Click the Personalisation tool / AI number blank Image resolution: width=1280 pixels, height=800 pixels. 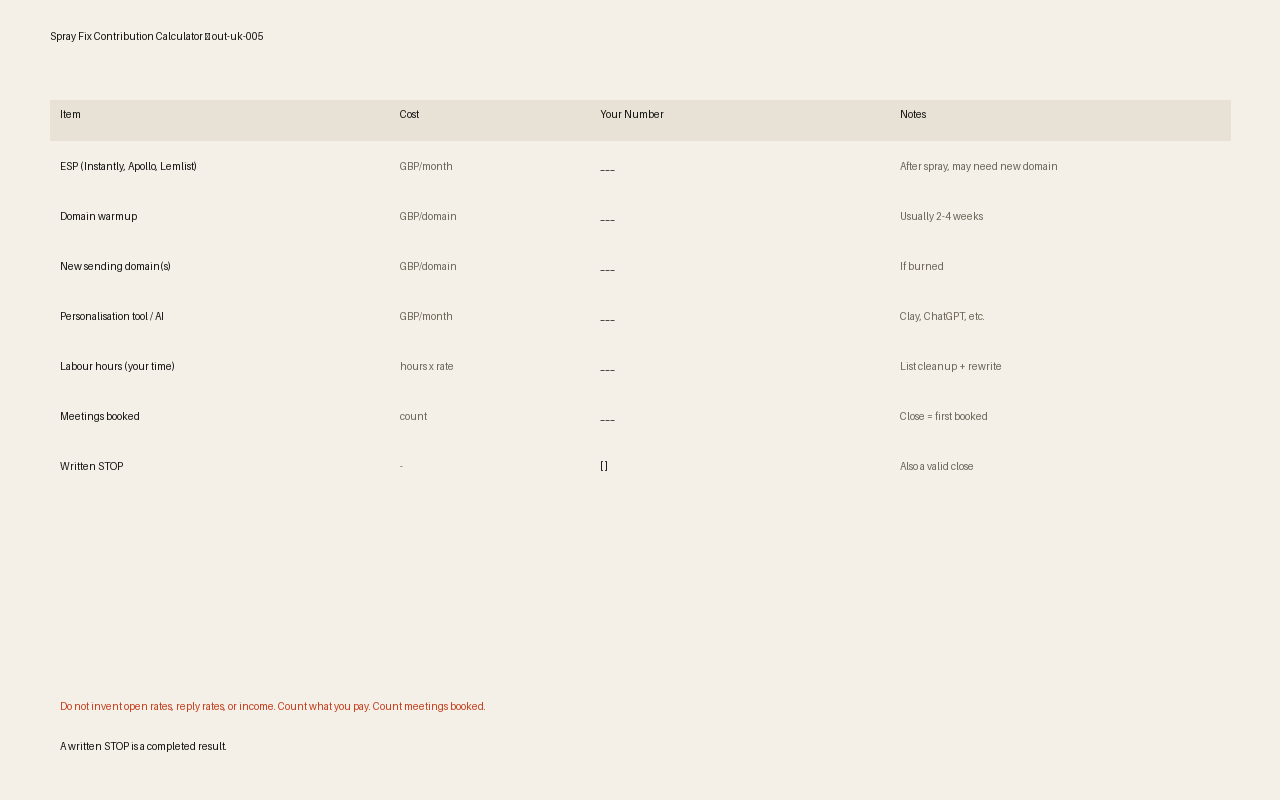click(x=607, y=317)
